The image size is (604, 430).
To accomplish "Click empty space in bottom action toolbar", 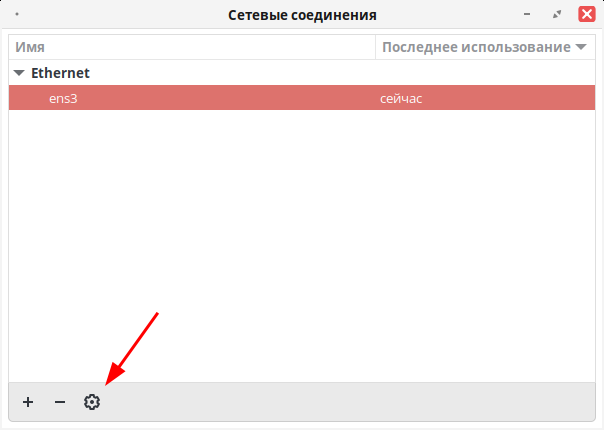I will 347,402.
